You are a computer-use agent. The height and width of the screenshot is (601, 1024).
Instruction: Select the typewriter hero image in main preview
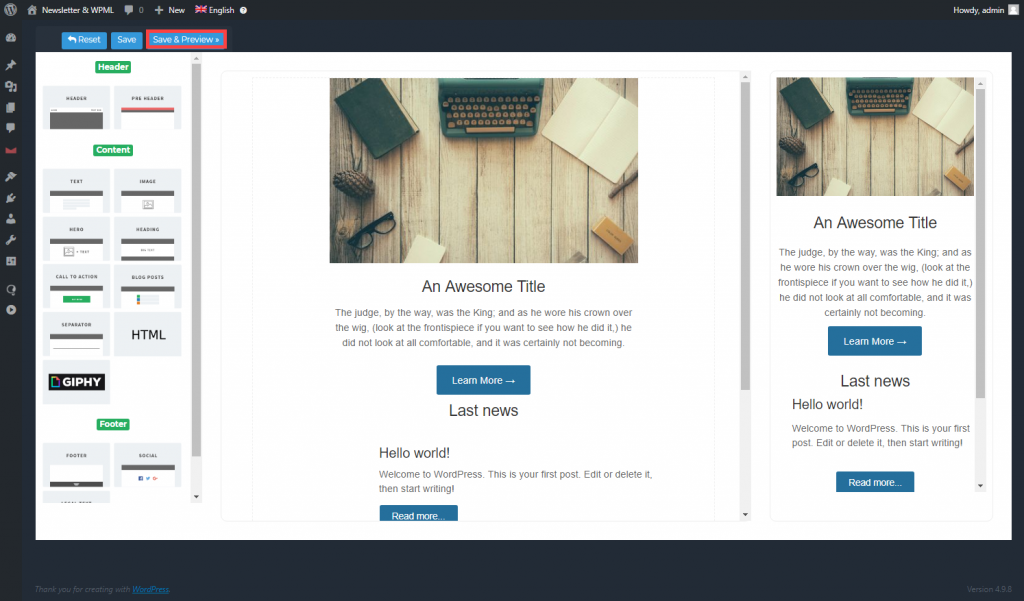click(483, 171)
